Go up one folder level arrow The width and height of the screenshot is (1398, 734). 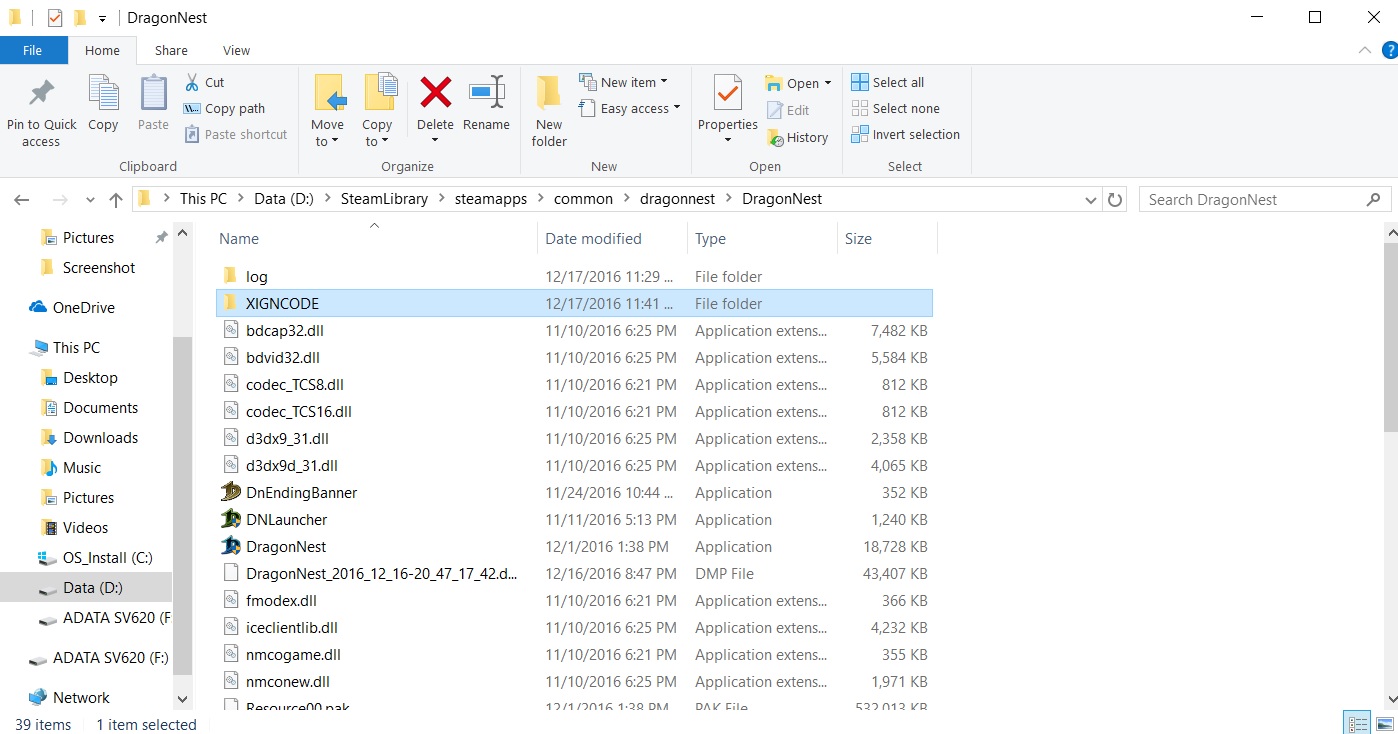click(x=116, y=200)
